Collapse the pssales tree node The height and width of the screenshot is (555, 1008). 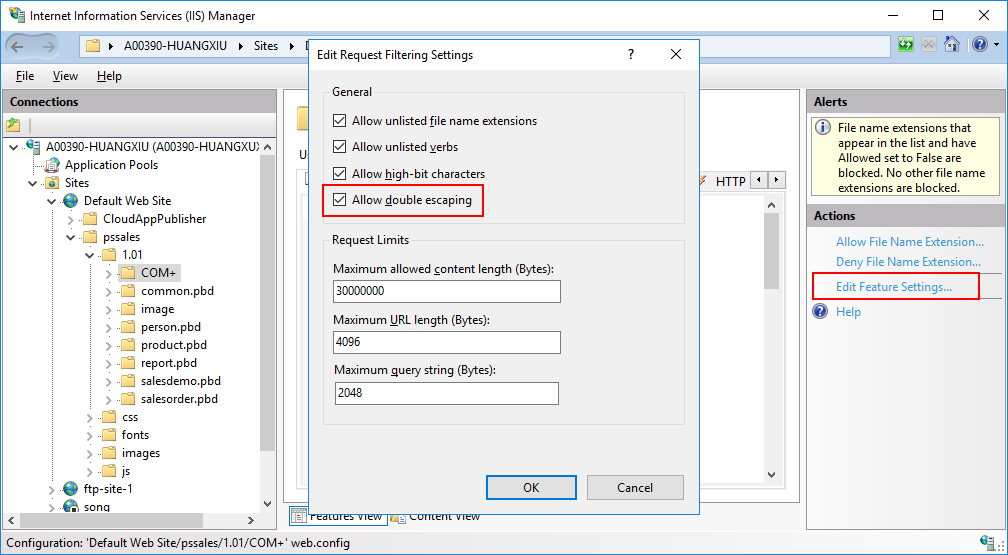[72, 237]
